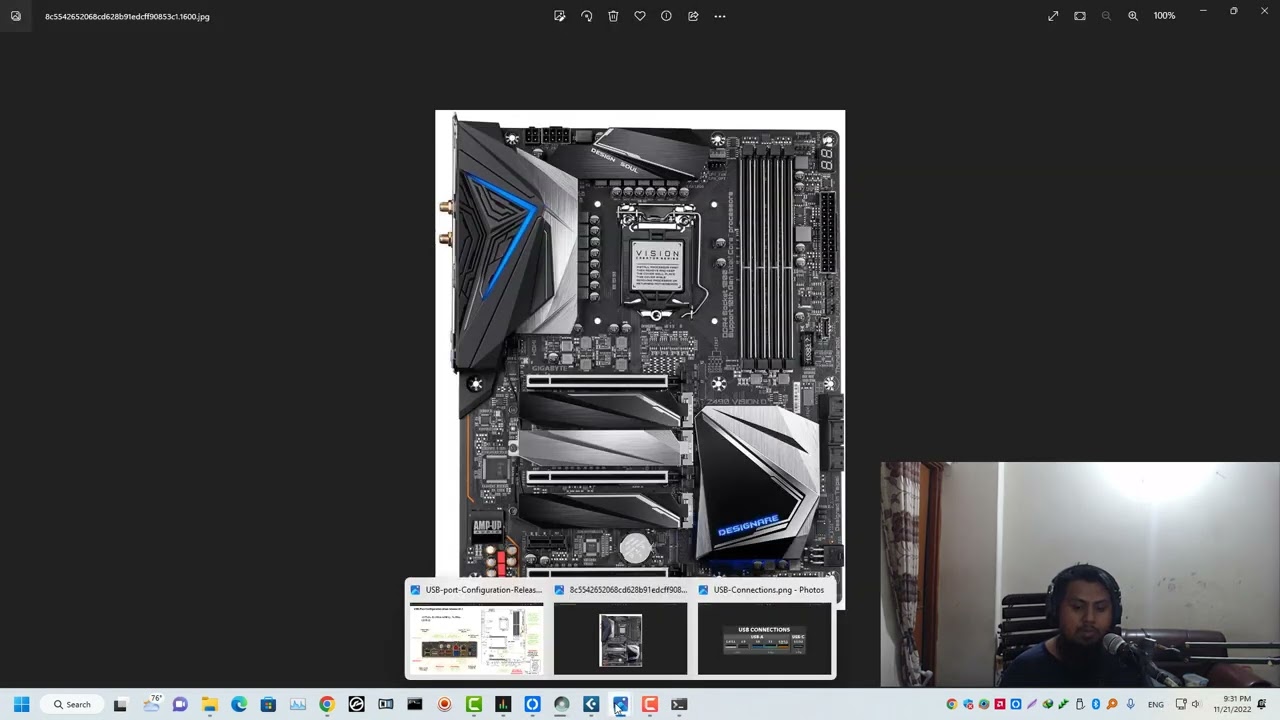Open the weather widget showing 76°
Viewport: 1280px width, 720px height.
151,704
